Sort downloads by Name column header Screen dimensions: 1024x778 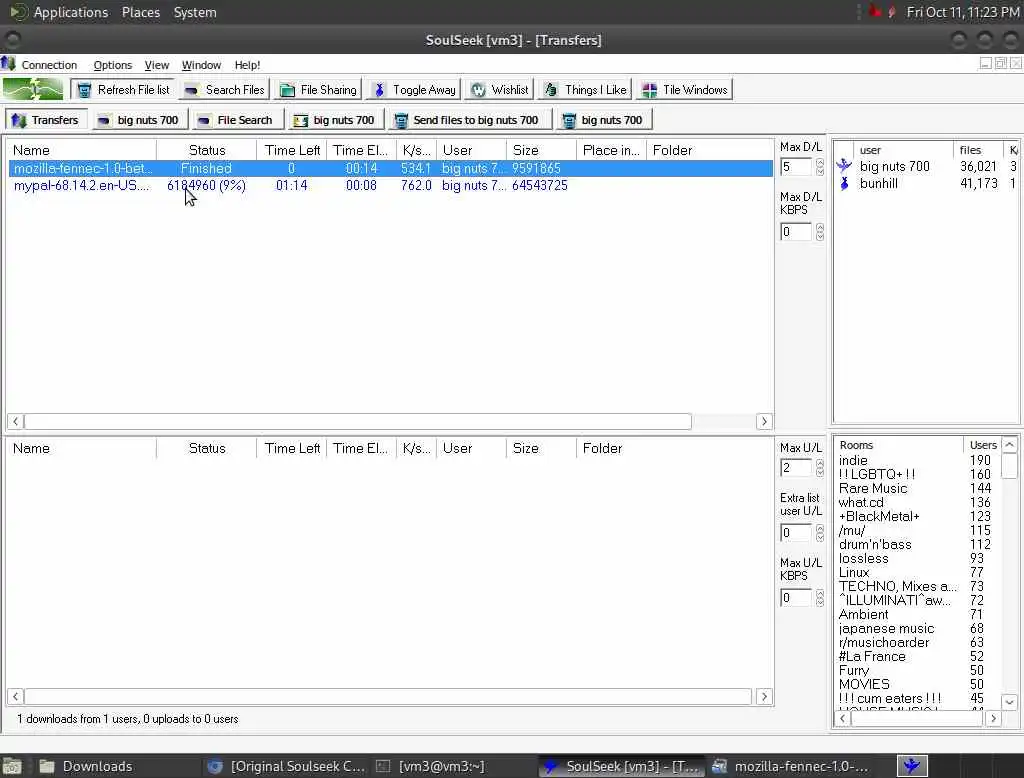tap(82, 150)
